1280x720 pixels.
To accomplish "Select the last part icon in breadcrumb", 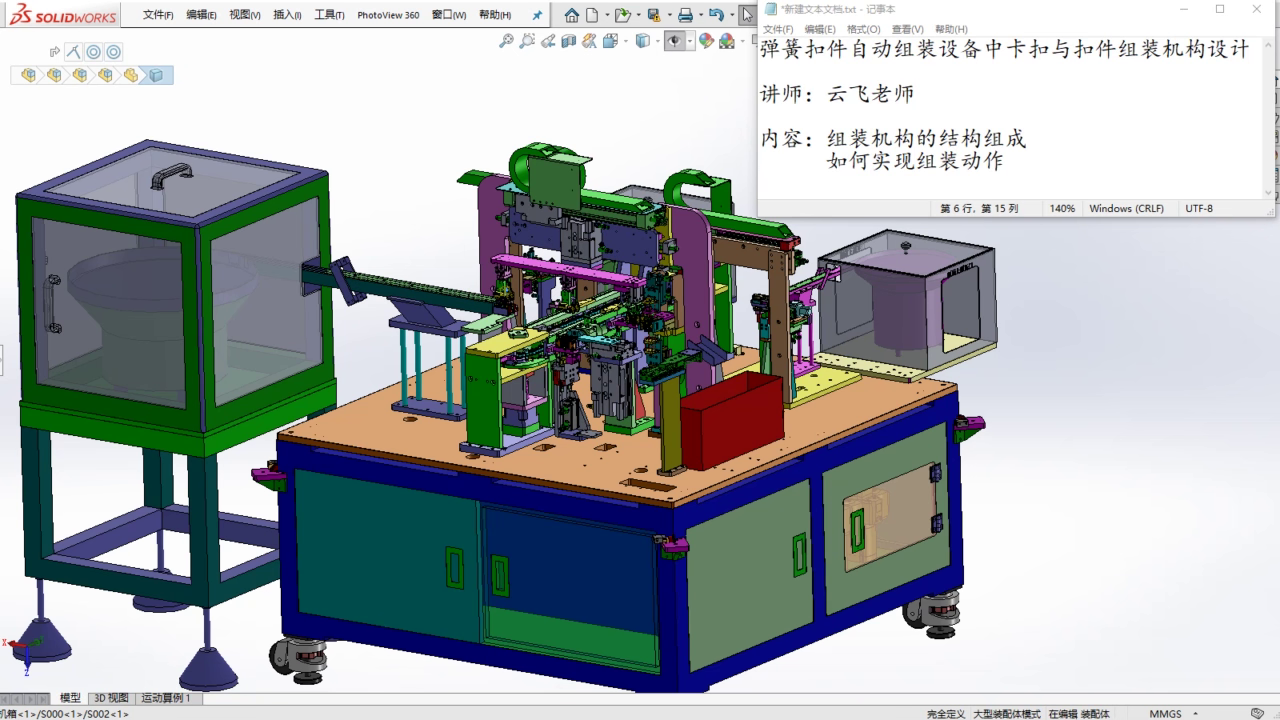I will pyautogui.click(x=156, y=75).
